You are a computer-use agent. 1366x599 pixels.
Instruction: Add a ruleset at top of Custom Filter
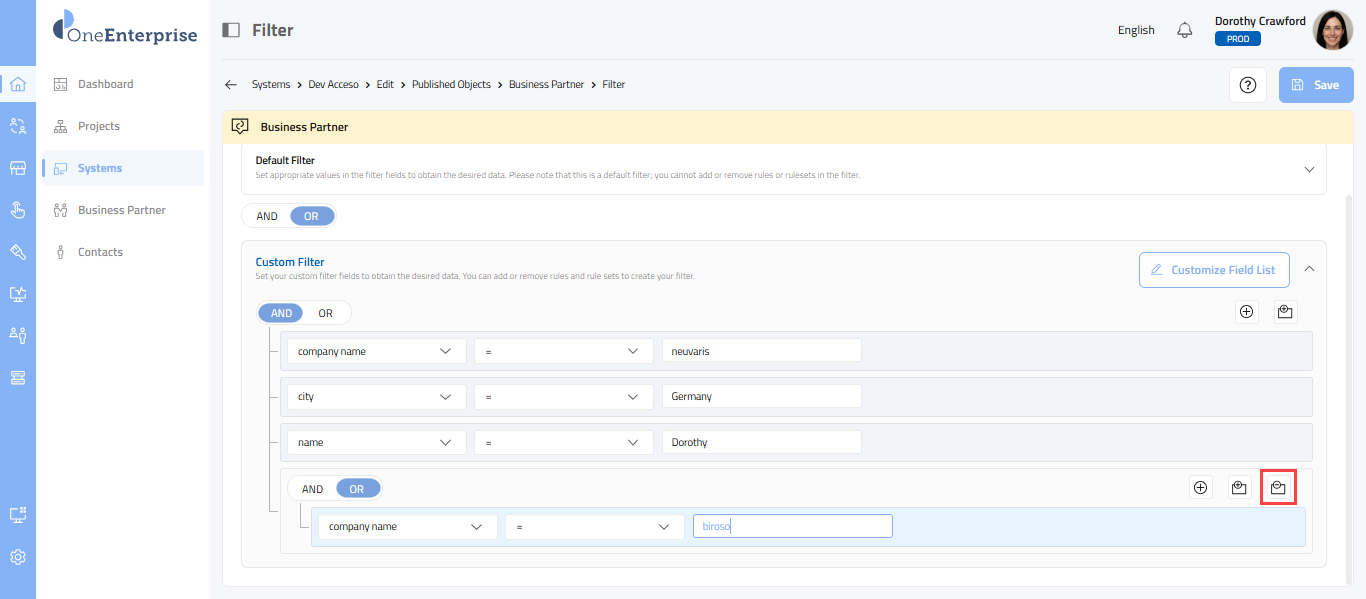pyautogui.click(x=1285, y=312)
